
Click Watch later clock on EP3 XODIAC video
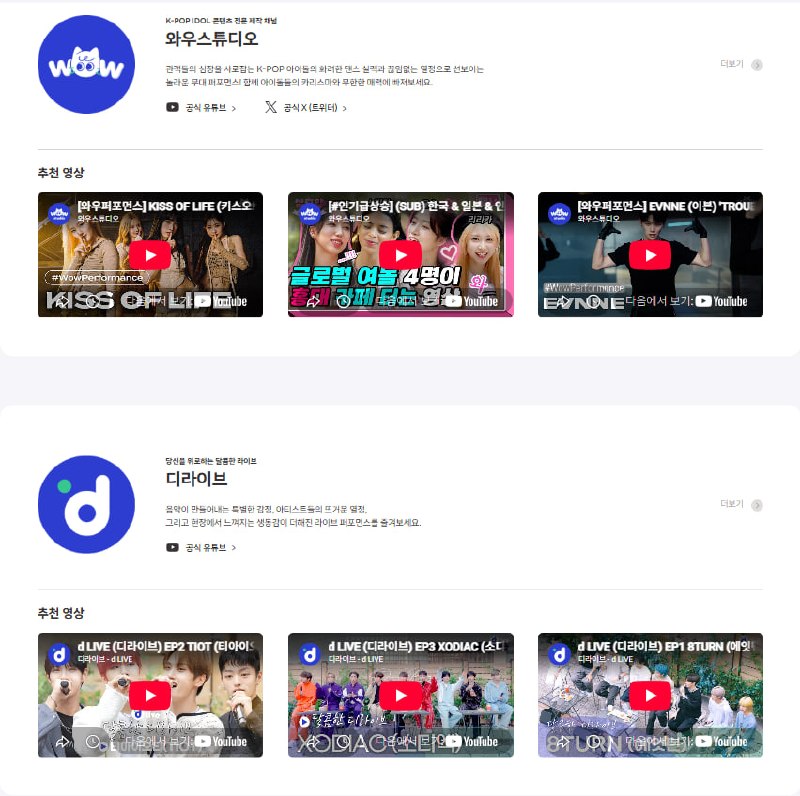pyautogui.click(x=343, y=741)
